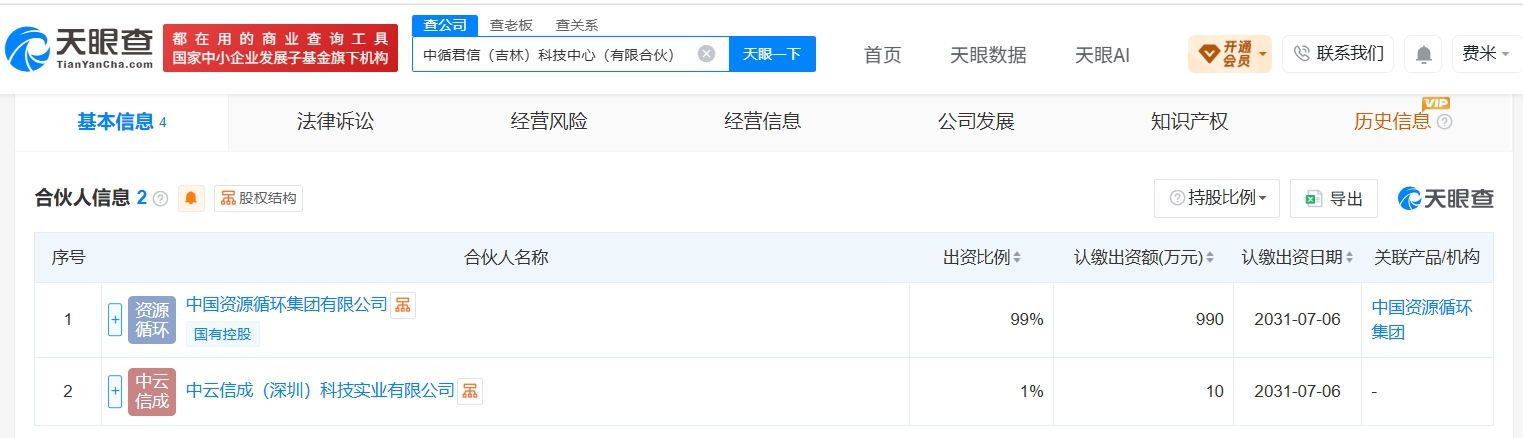Click the help icon next to 历史信息
The image size is (1523, 438).
tap(1444, 122)
